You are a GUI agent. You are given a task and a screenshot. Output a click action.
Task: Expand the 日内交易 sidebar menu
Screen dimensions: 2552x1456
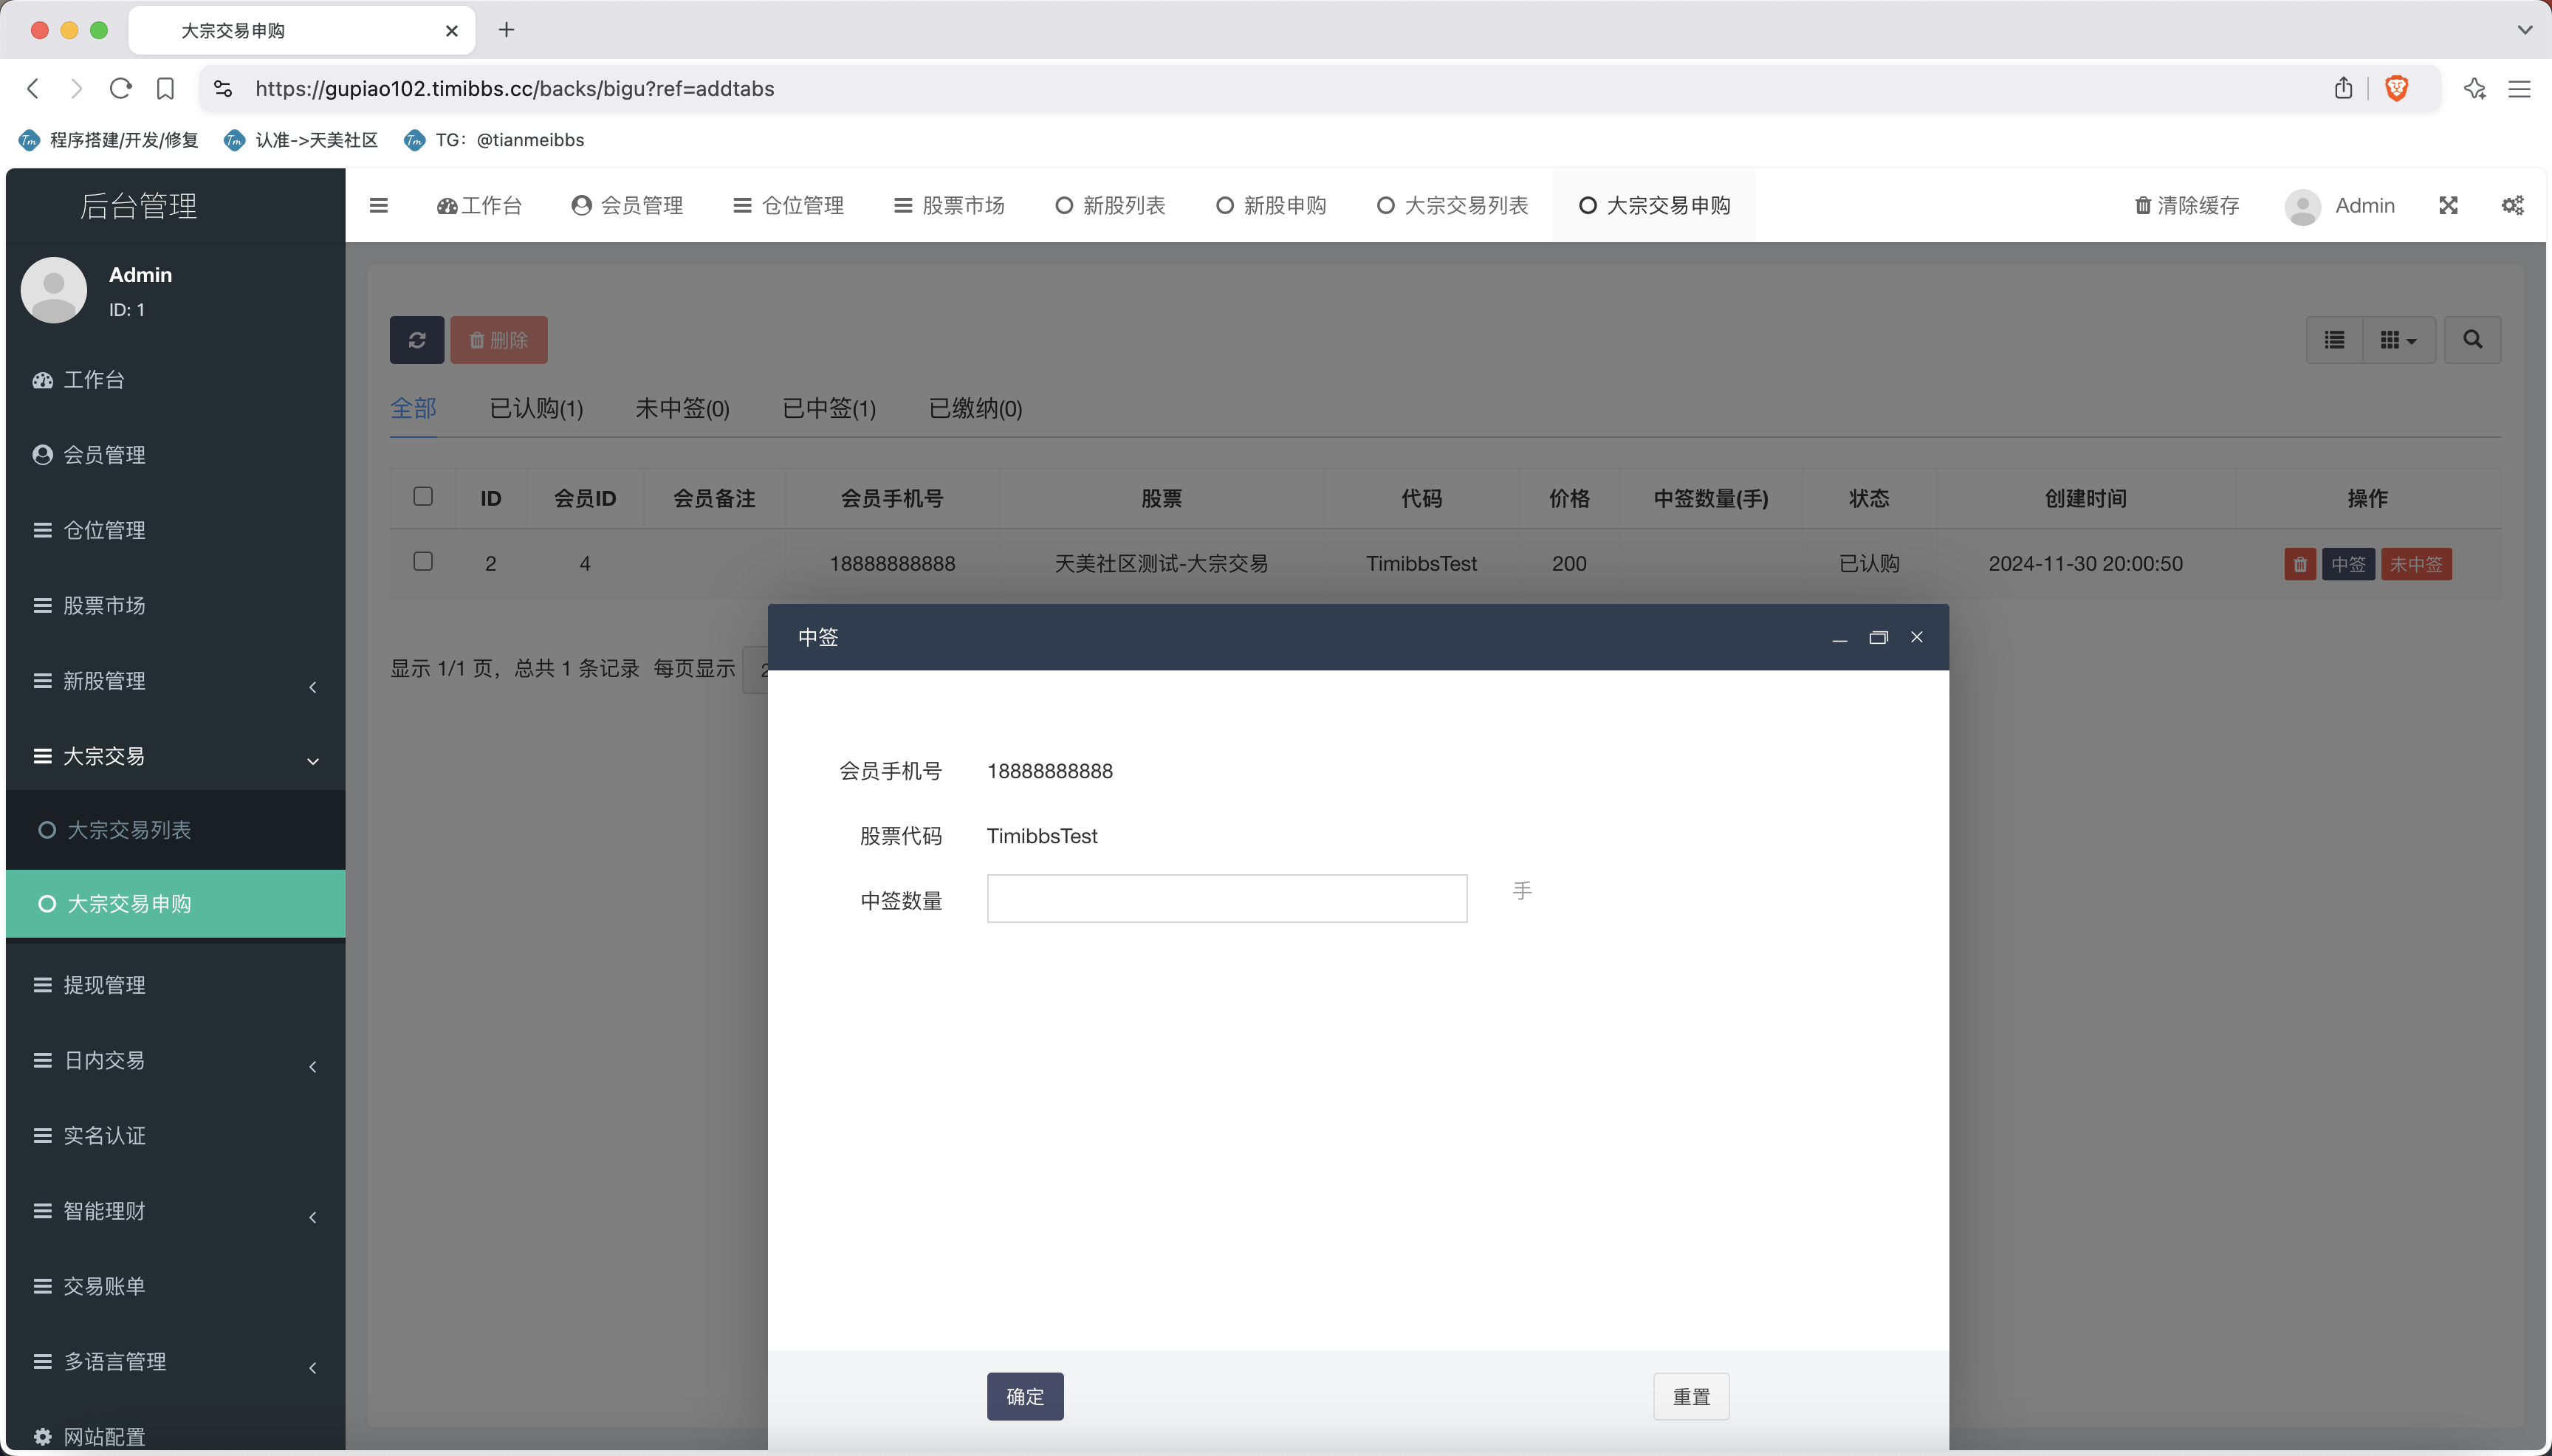[x=175, y=1061]
